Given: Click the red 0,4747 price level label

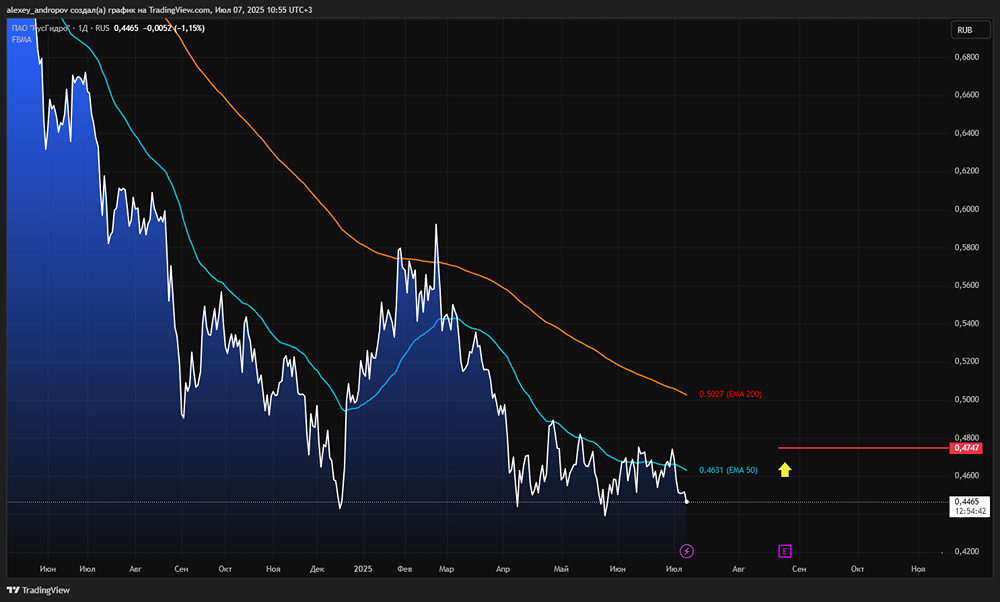Looking at the screenshot, I should [967, 448].
